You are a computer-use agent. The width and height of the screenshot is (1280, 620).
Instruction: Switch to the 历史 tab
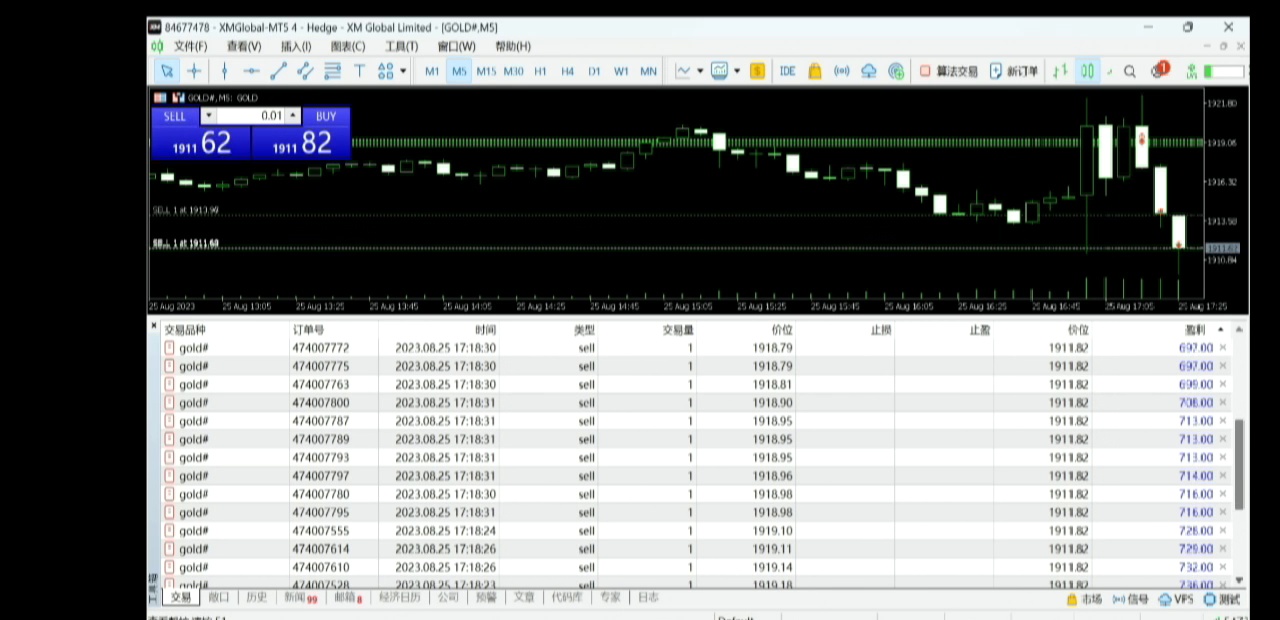coord(256,597)
